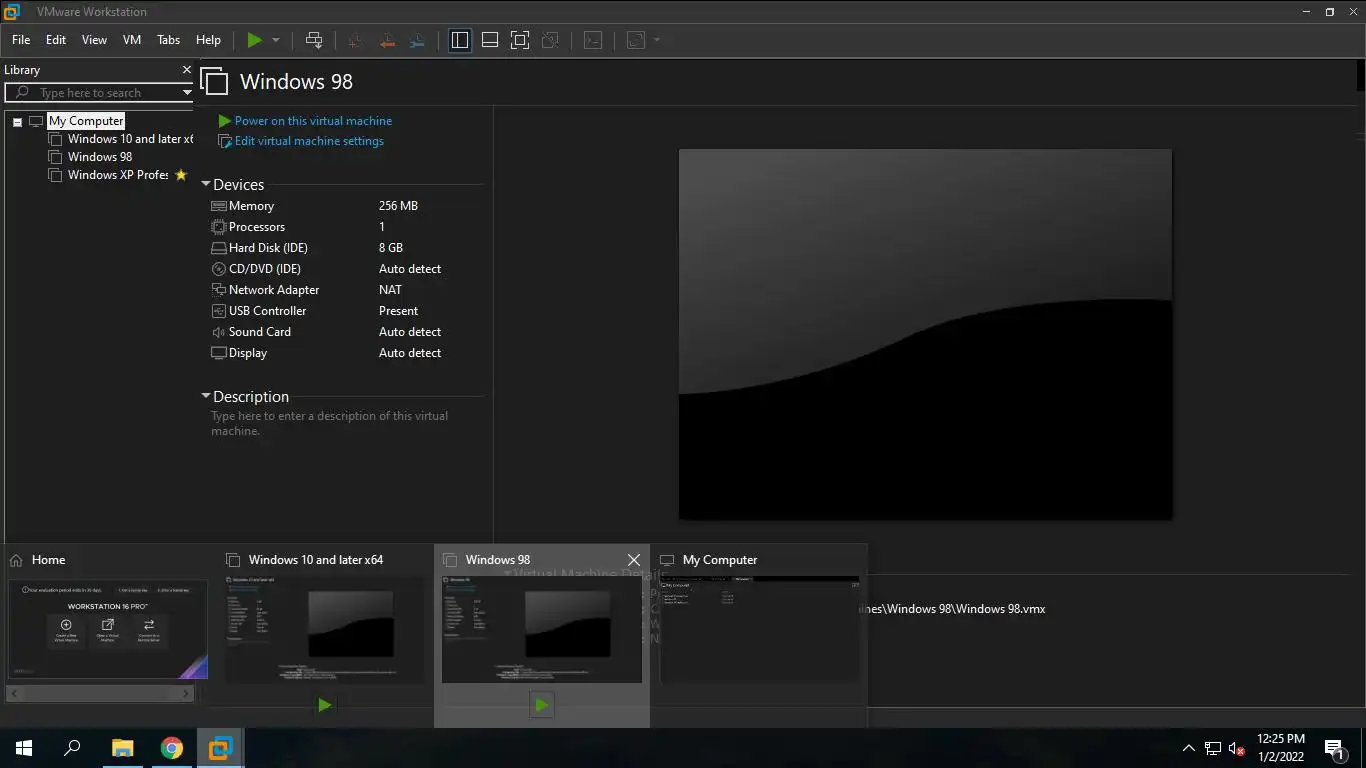Click the Network Adapter icon
Image resolution: width=1366 pixels, height=768 pixels.
pos(219,290)
